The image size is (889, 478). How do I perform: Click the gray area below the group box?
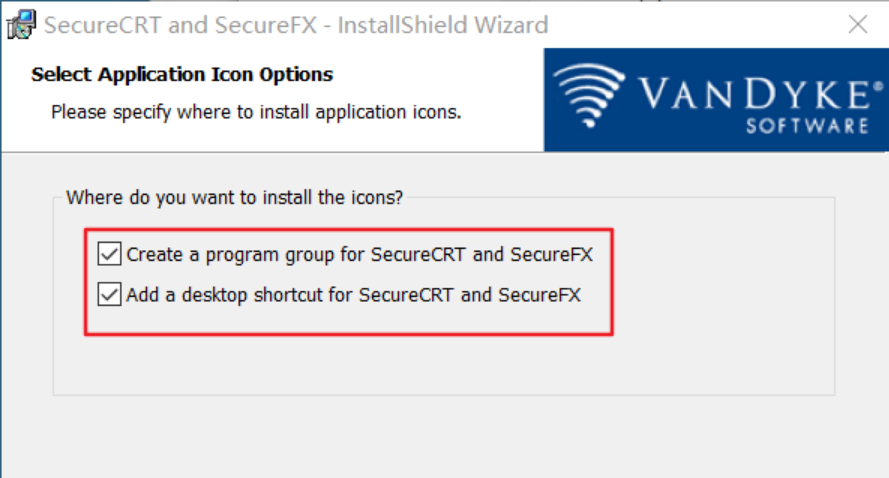tap(440, 435)
